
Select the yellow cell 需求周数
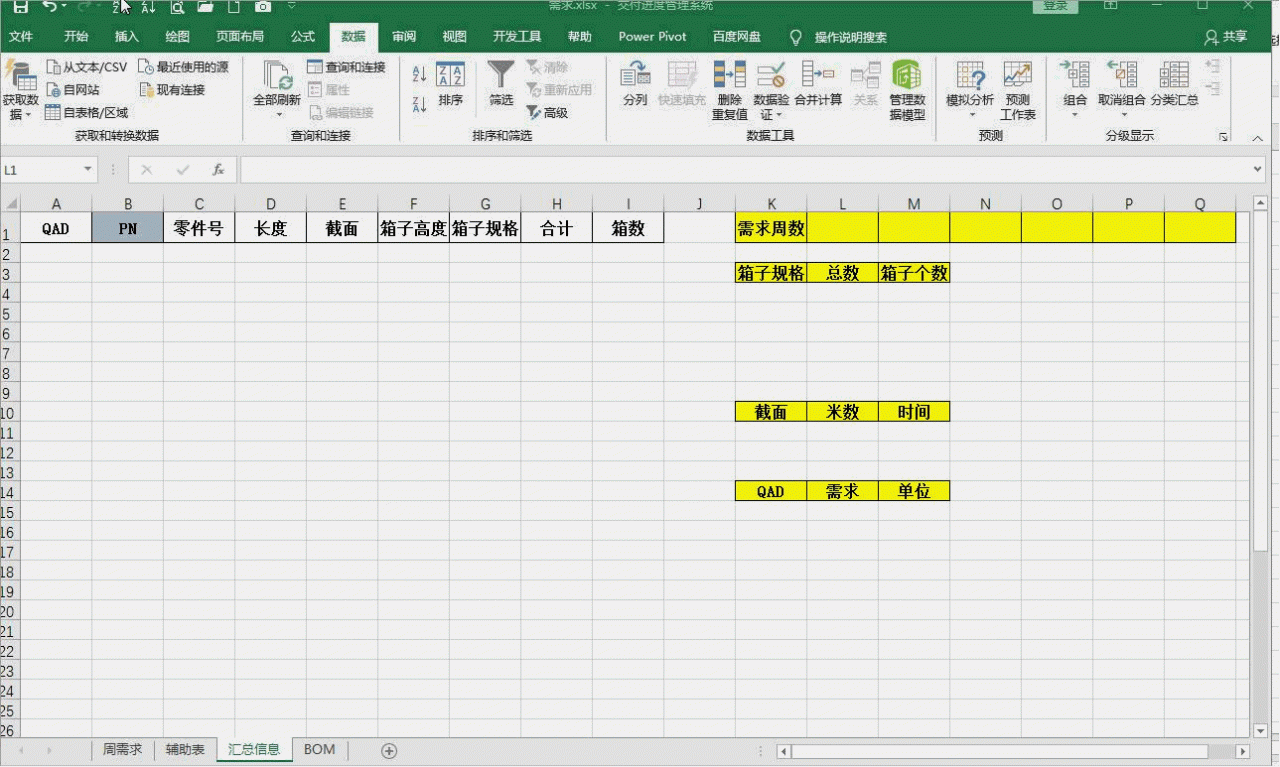[771, 228]
